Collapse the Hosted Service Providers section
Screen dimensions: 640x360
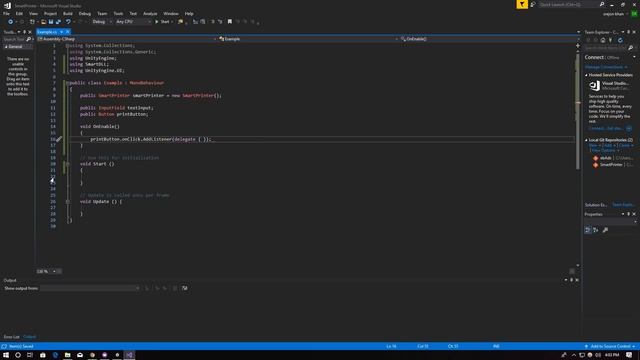[x=587, y=75]
